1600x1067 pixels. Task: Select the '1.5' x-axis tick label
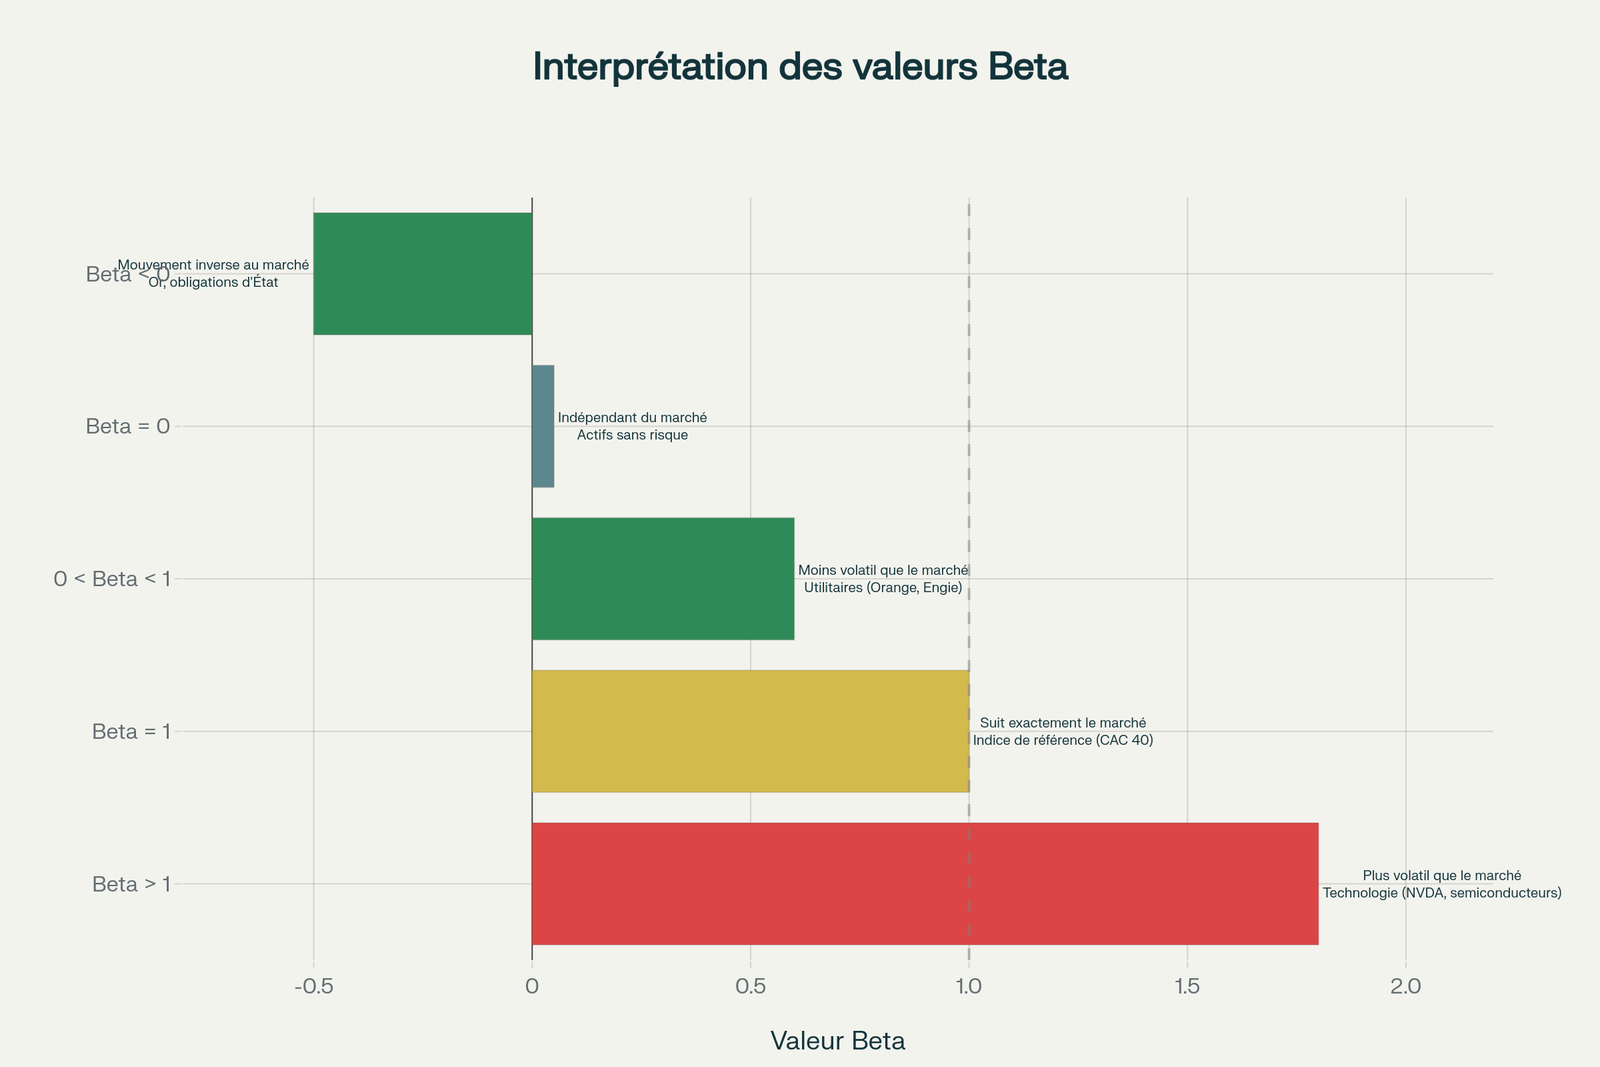(x=1187, y=986)
